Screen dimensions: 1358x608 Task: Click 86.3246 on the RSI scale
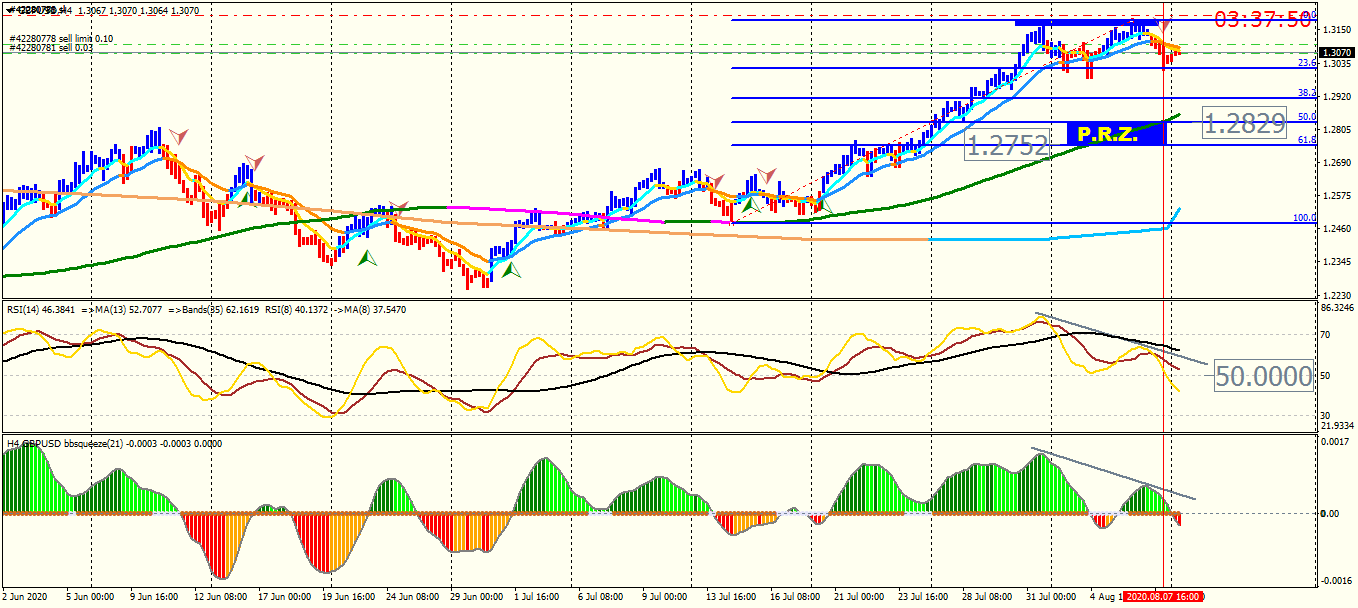1338,308
